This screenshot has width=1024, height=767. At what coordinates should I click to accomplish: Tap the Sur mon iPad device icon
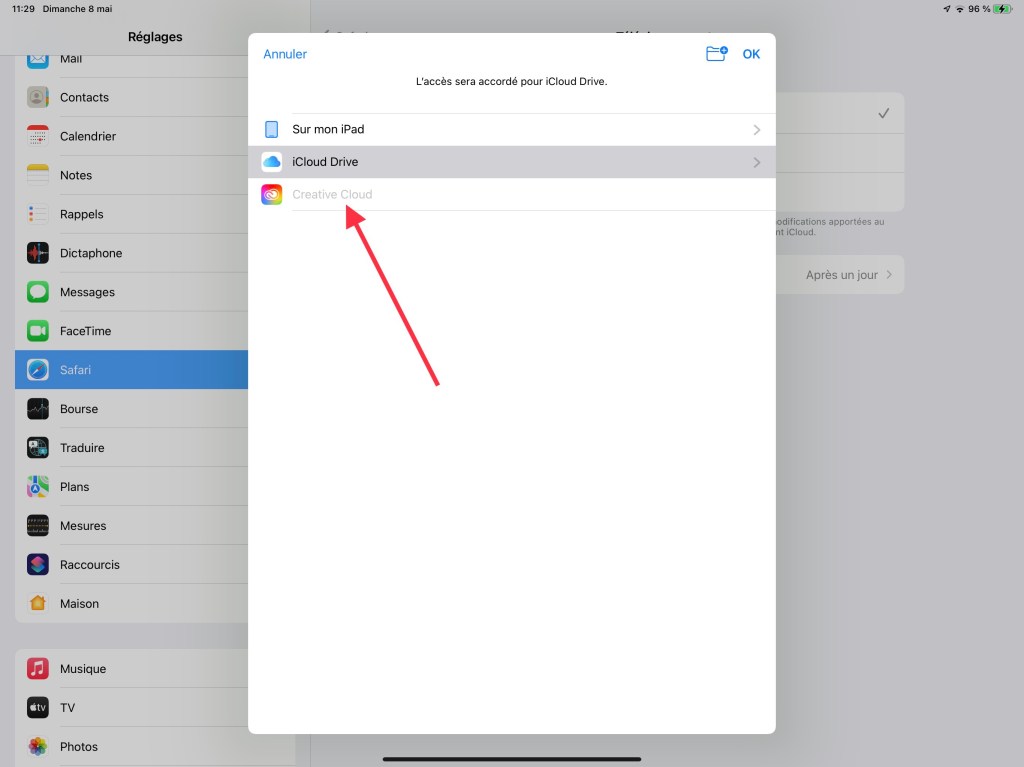pos(271,129)
